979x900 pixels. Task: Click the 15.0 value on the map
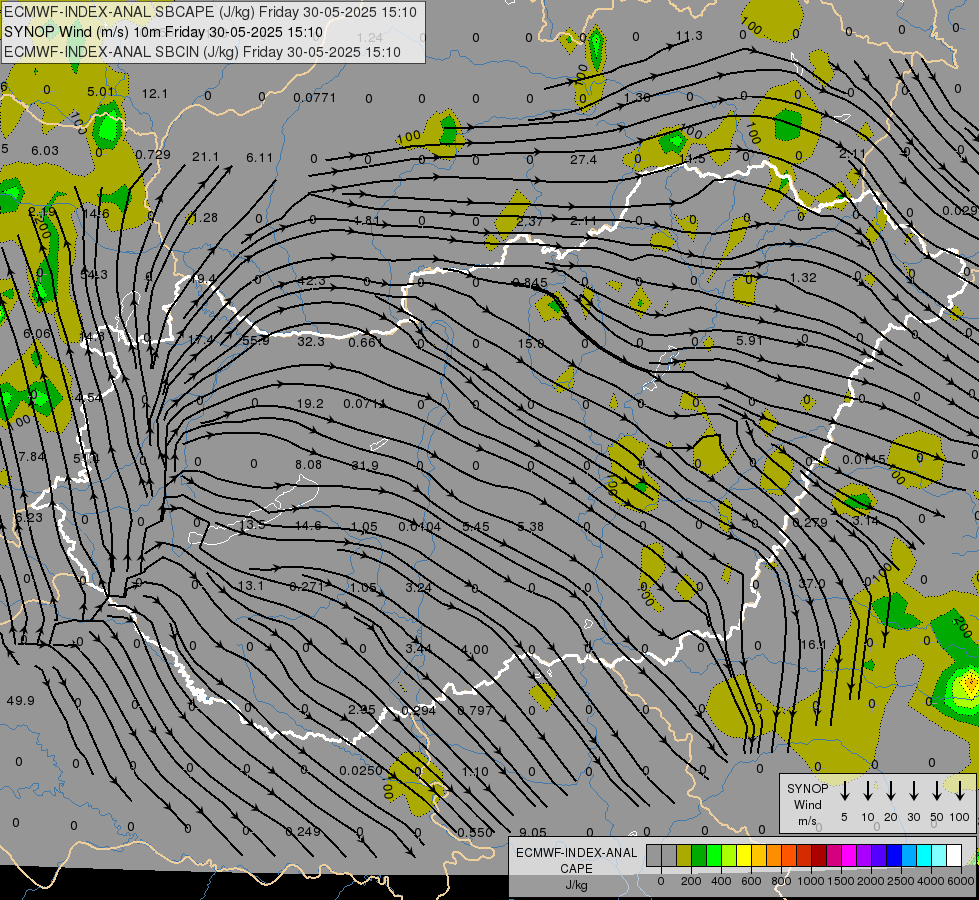click(x=531, y=344)
